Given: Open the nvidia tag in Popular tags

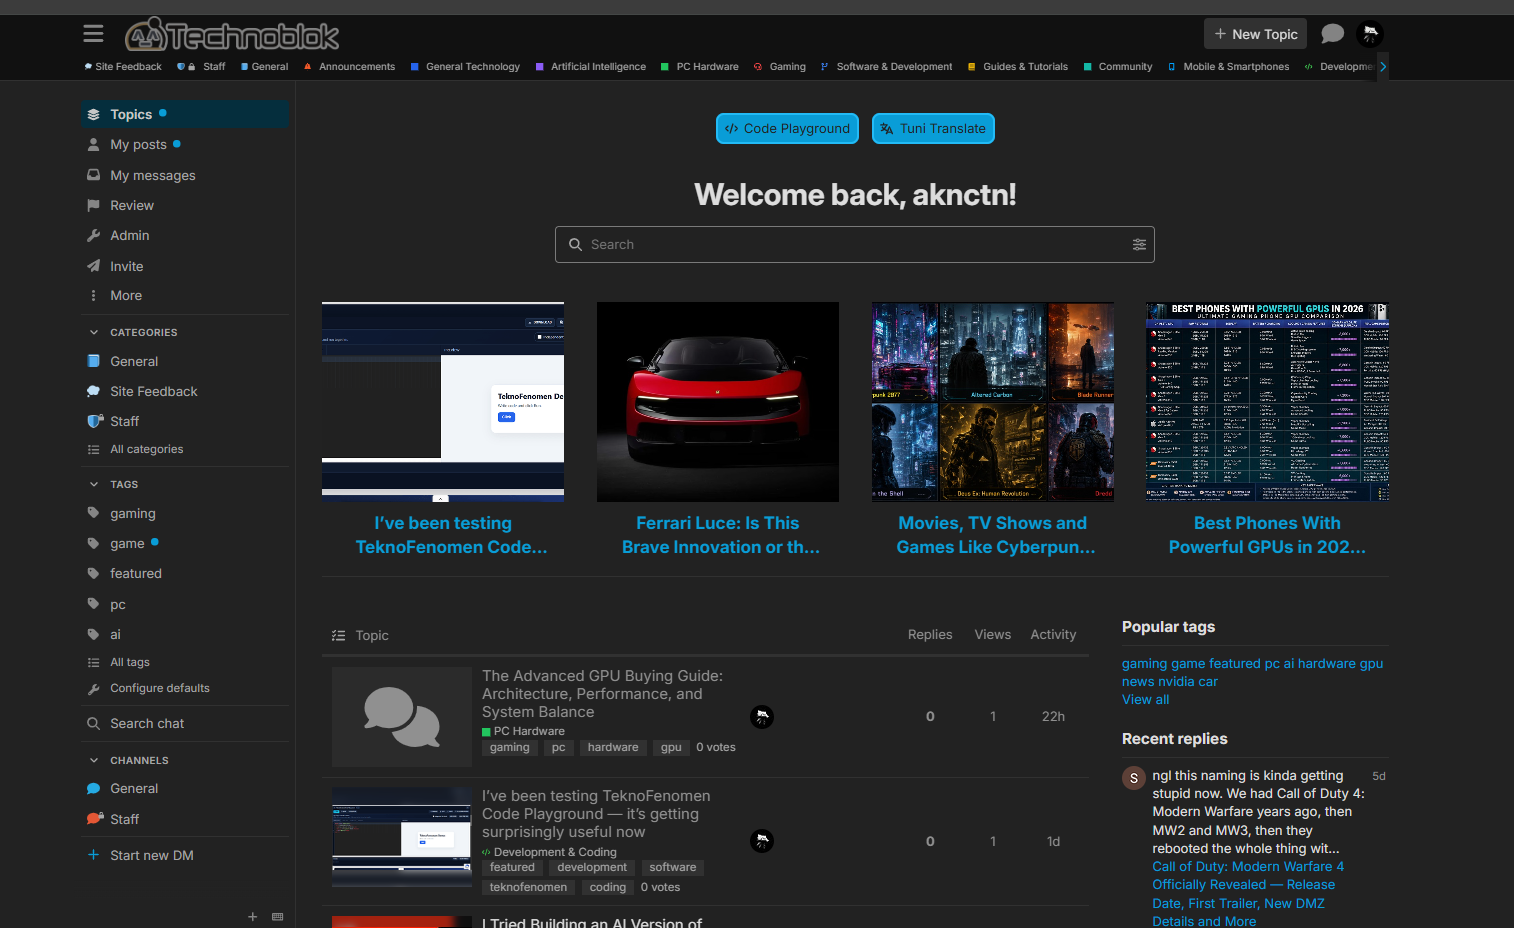Looking at the screenshot, I should (x=1176, y=682).
